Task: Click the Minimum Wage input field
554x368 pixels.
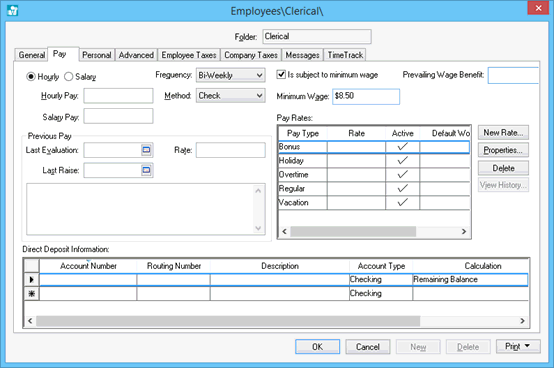Action: 366,96
